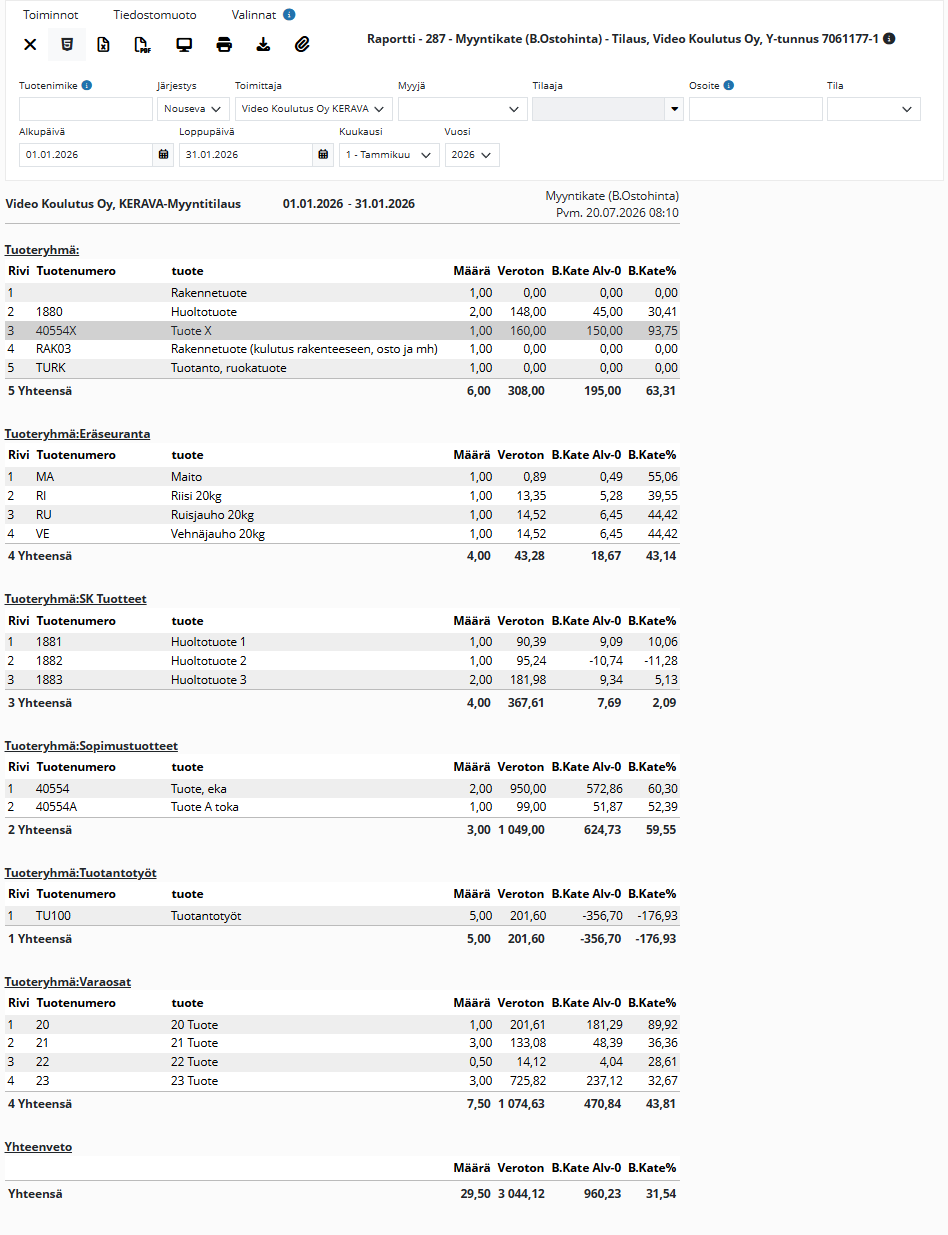Download the report file
This screenshot has height=1235, width=948.
263,44
